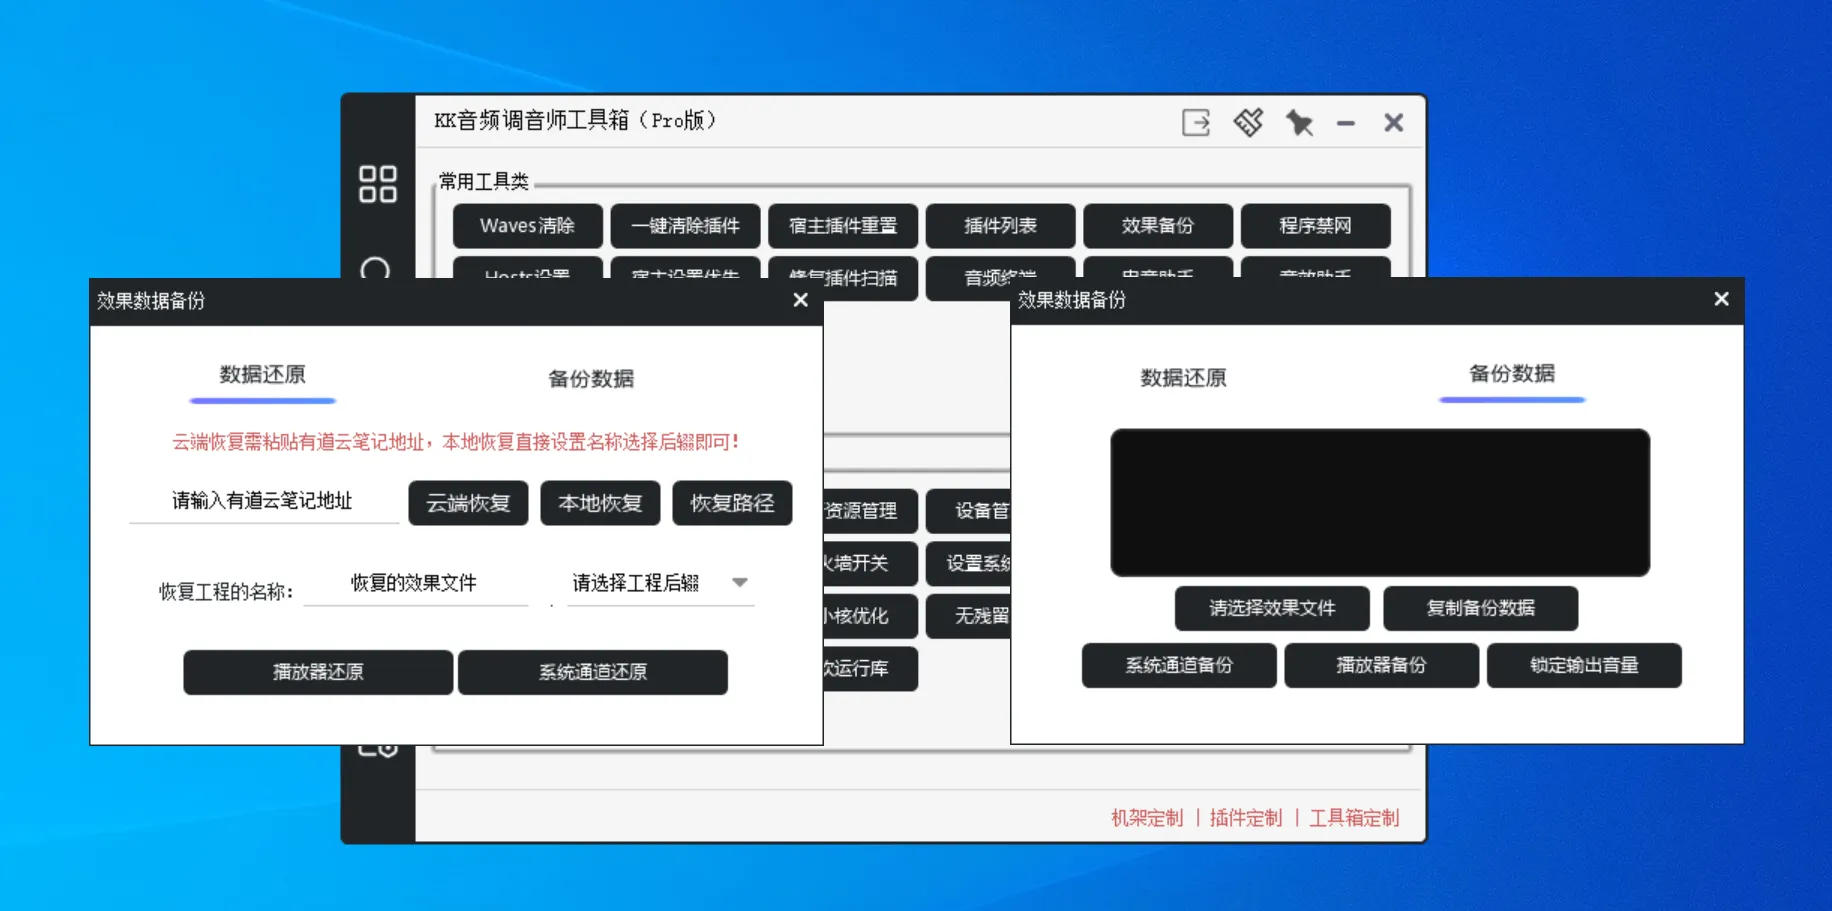Click the 有道云笔记地址 input field
Screen dimensions: 1832x911
coord(264,501)
